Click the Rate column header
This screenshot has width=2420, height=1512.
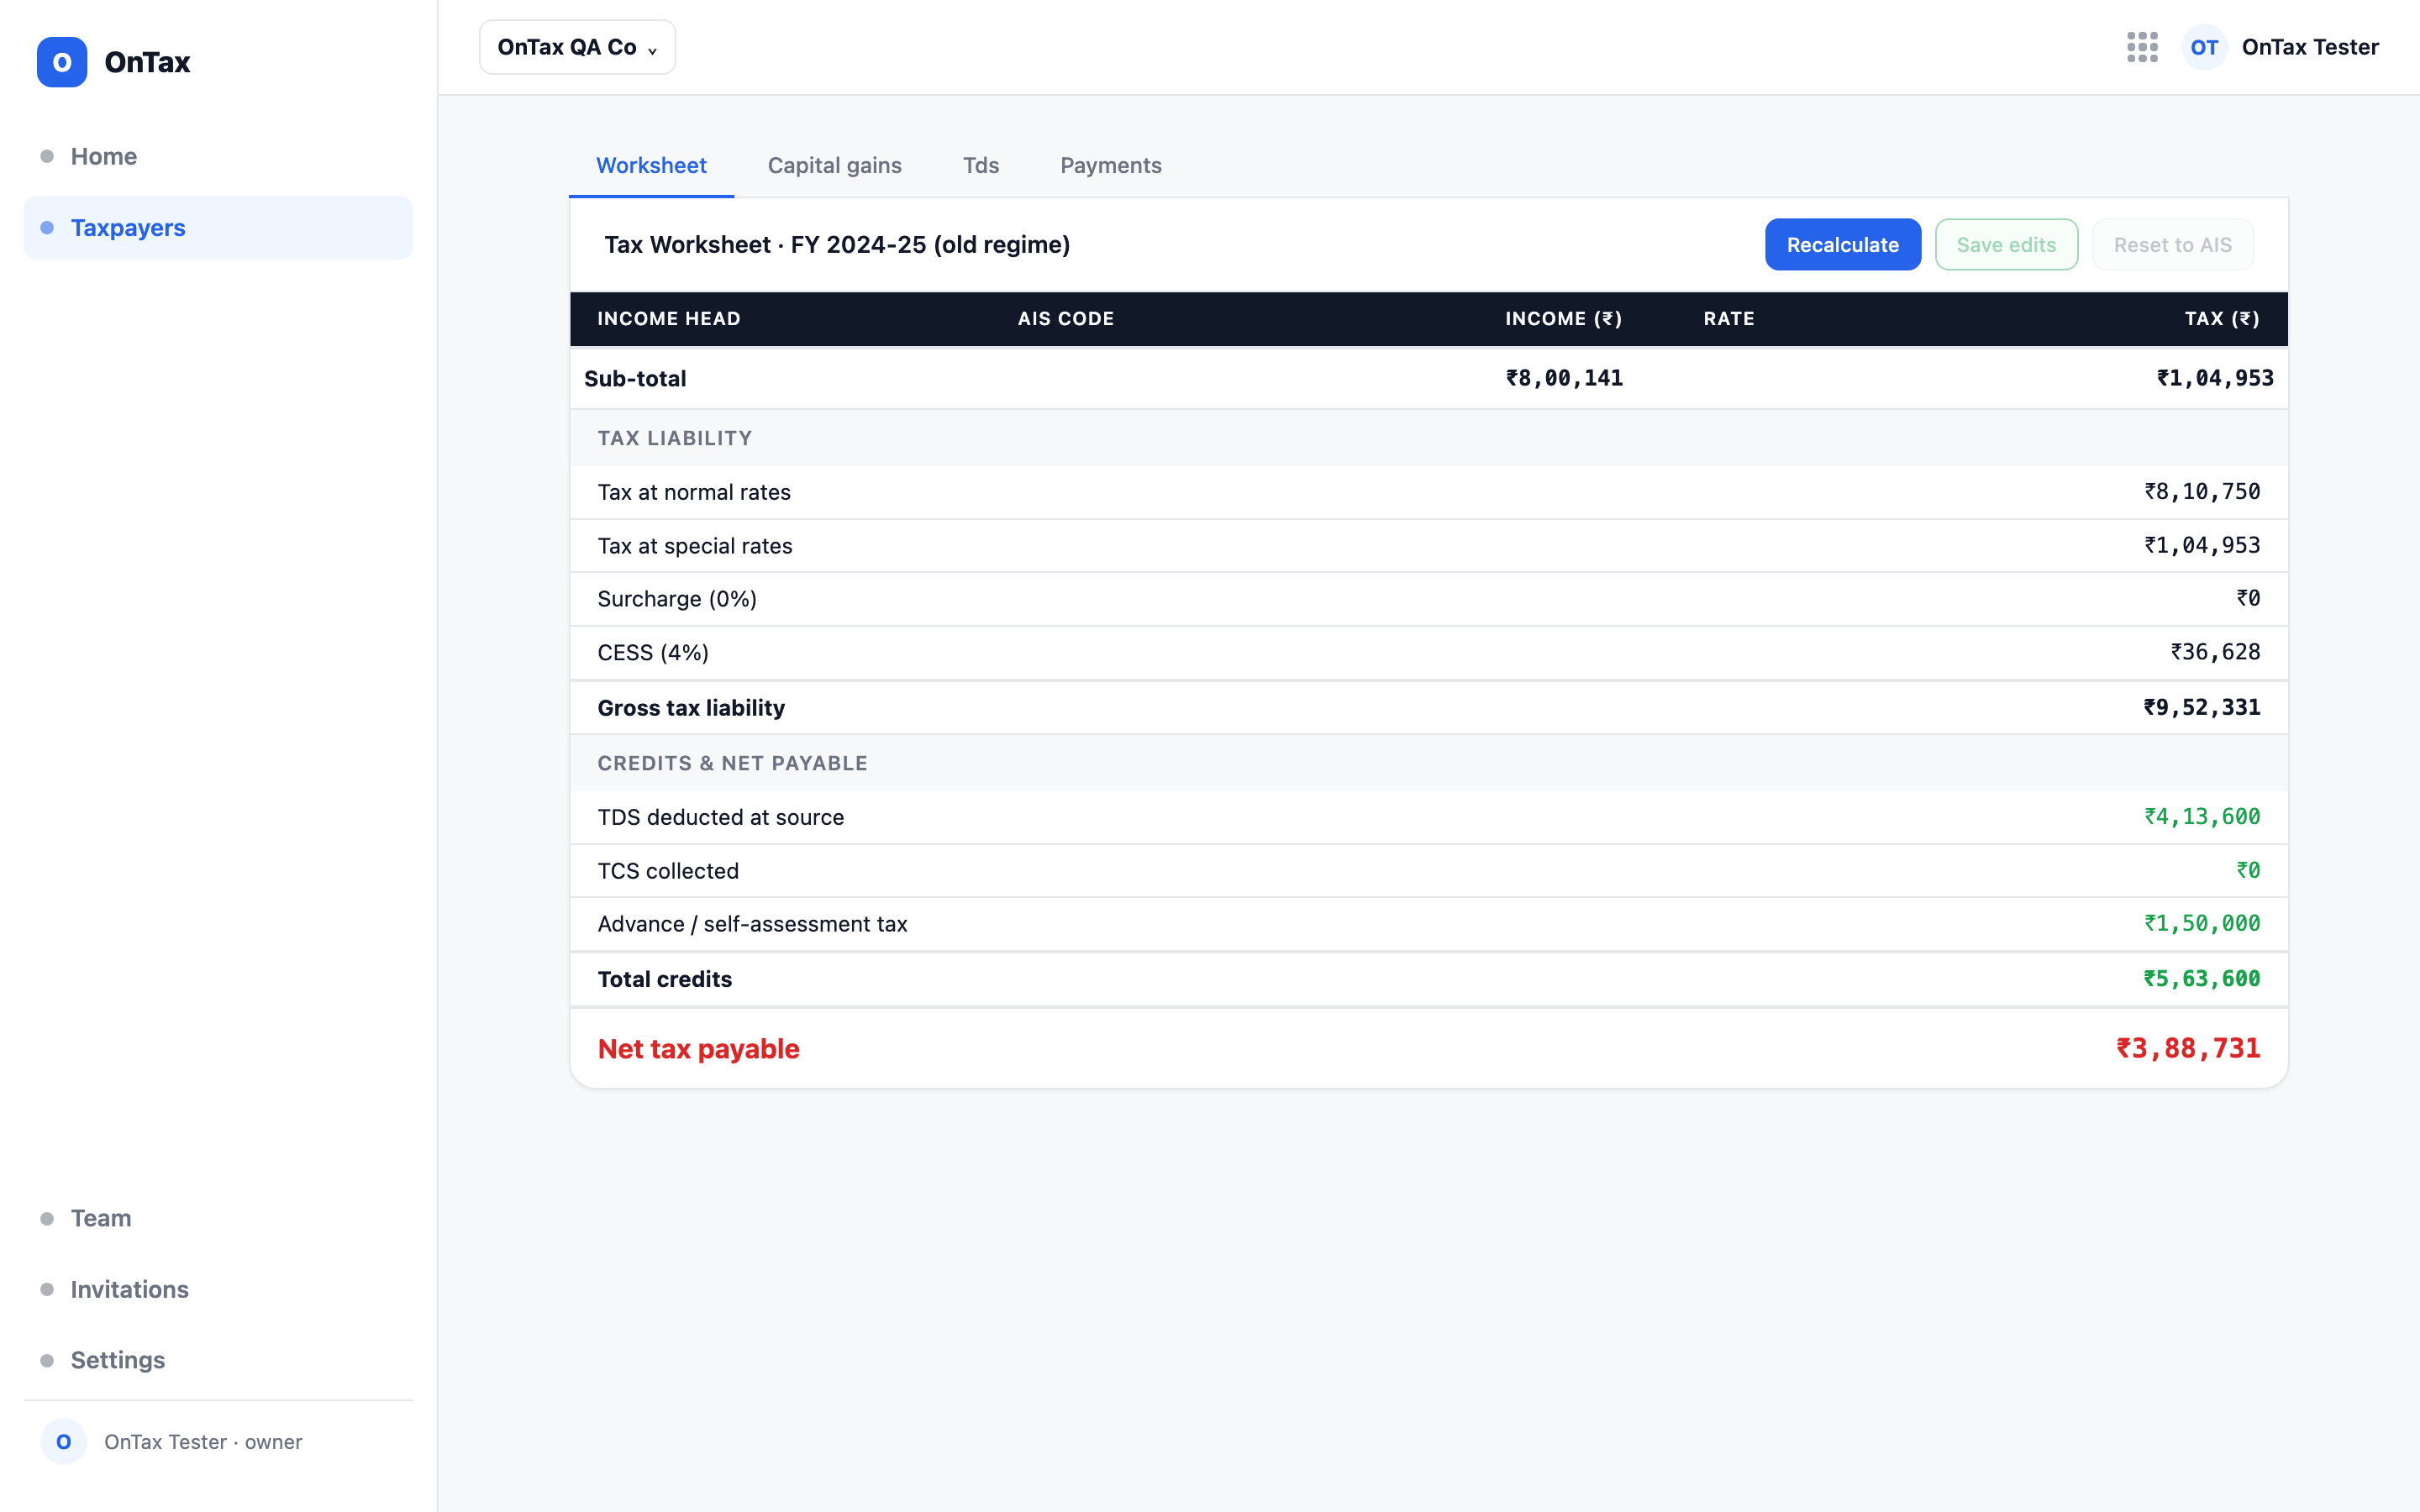click(1729, 318)
